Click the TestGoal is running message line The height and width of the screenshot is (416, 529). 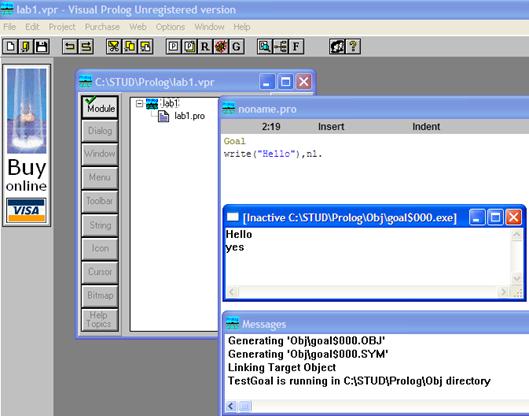[359, 381]
